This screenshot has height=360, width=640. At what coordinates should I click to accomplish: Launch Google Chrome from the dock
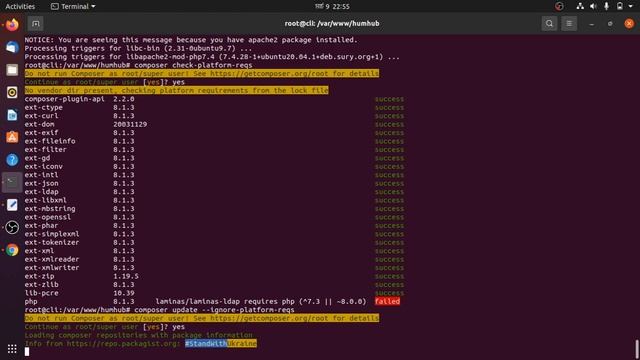12,250
